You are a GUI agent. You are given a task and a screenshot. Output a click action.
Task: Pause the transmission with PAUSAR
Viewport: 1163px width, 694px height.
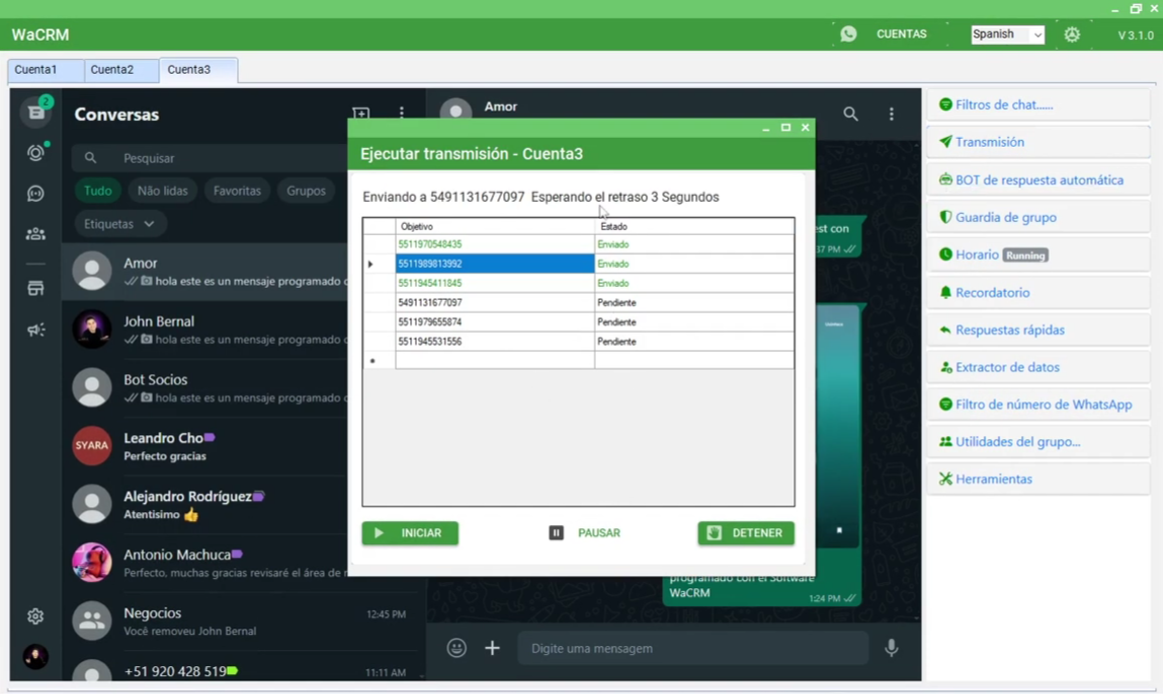click(x=586, y=533)
